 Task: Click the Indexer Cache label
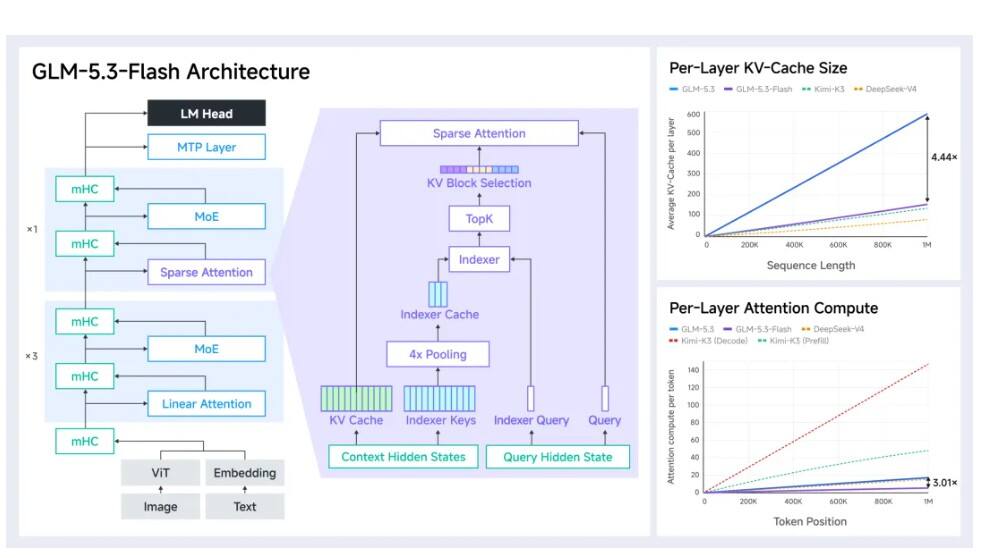click(440, 315)
